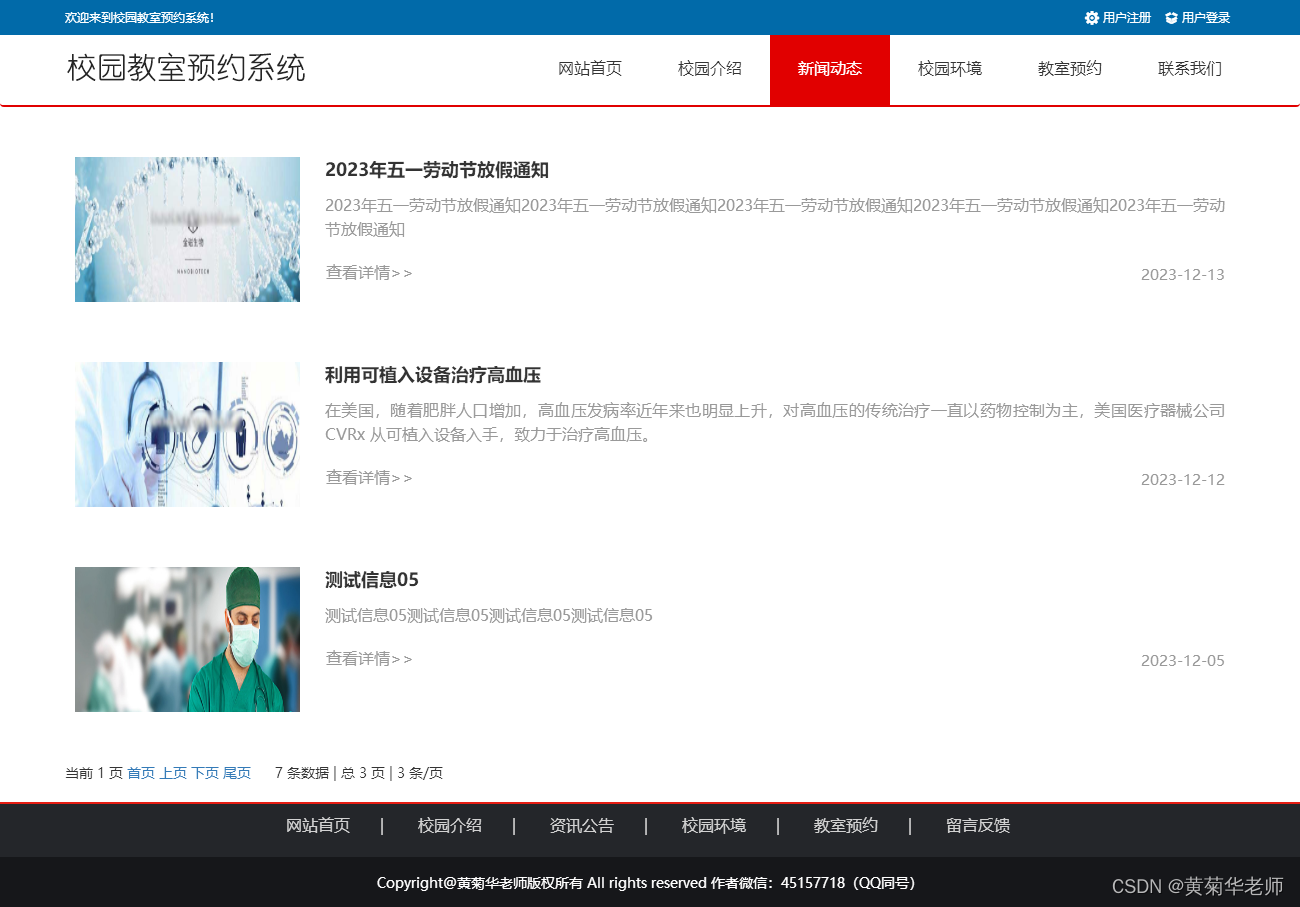Select 网站首页 in the top navigation
The height and width of the screenshot is (907, 1300).
coord(590,69)
